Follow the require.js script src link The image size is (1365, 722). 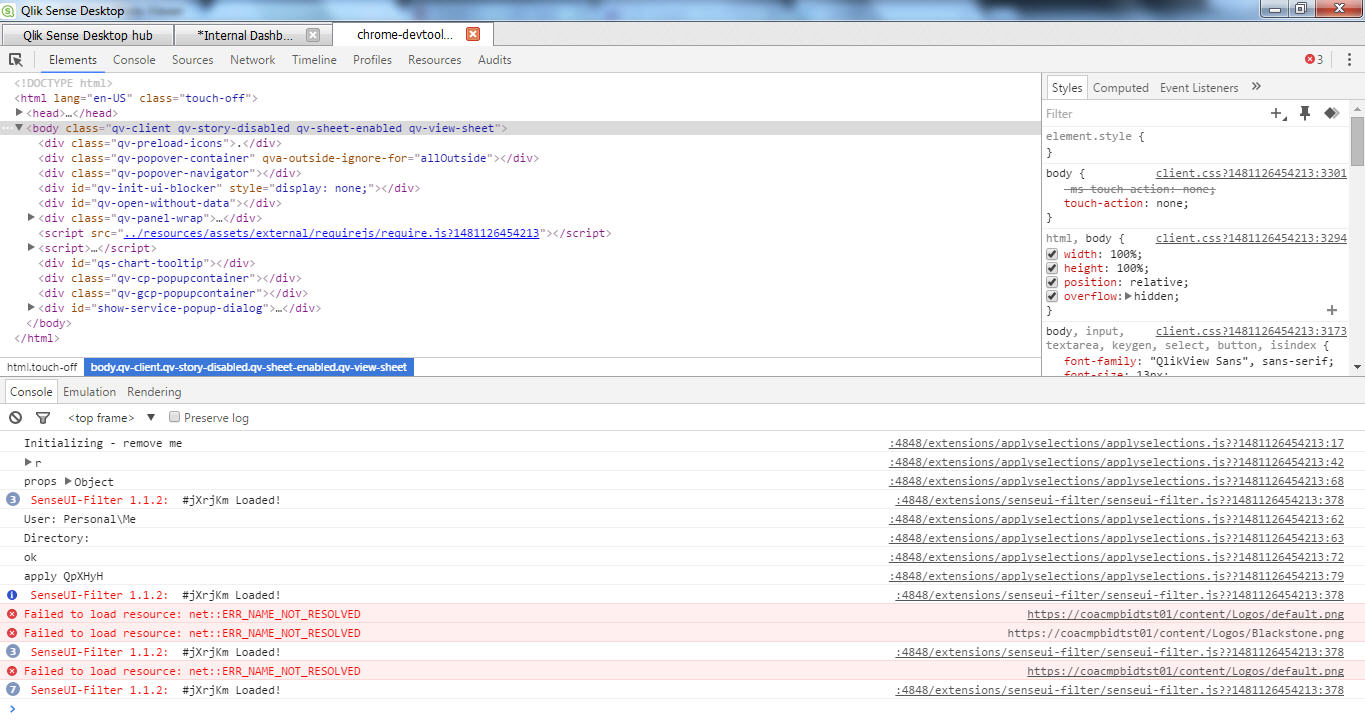coord(331,233)
